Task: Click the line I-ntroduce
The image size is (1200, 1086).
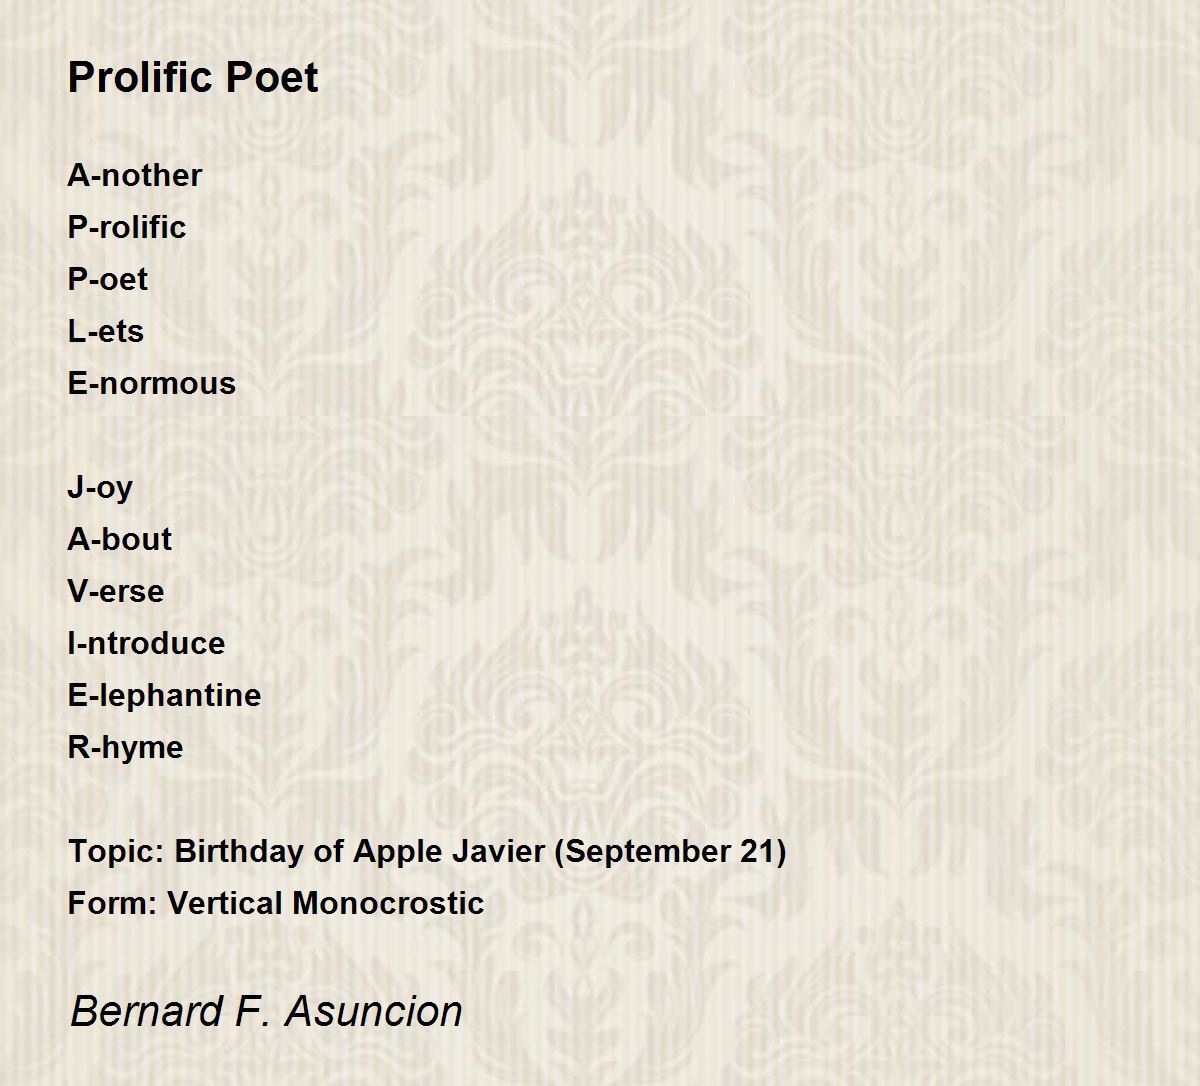Action: coord(147,643)
